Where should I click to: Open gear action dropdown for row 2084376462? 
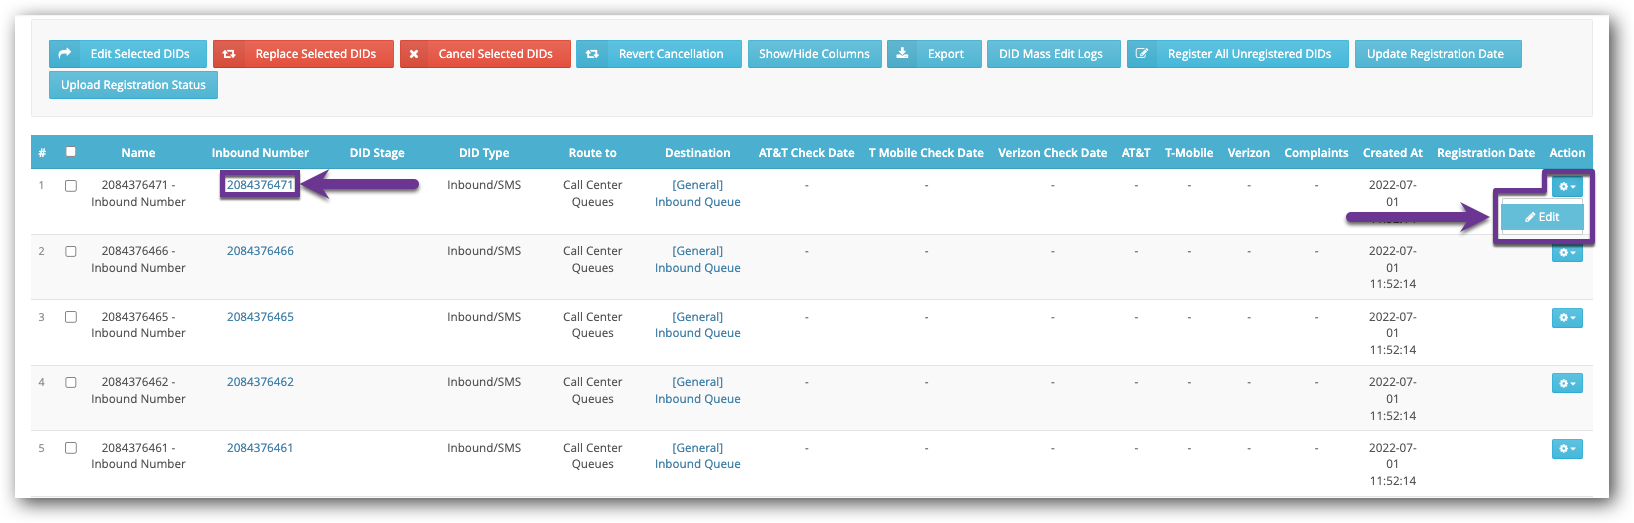point(1567,383)
